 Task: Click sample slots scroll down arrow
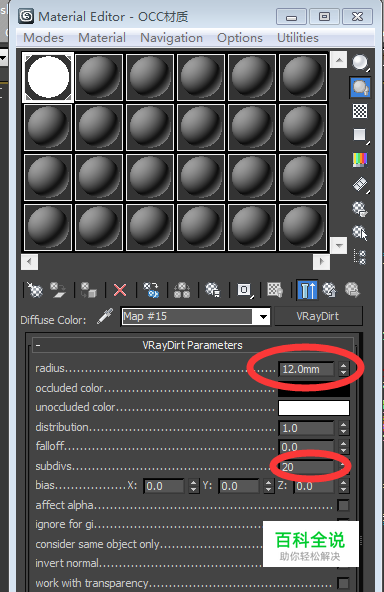click(x=339, y=246)
